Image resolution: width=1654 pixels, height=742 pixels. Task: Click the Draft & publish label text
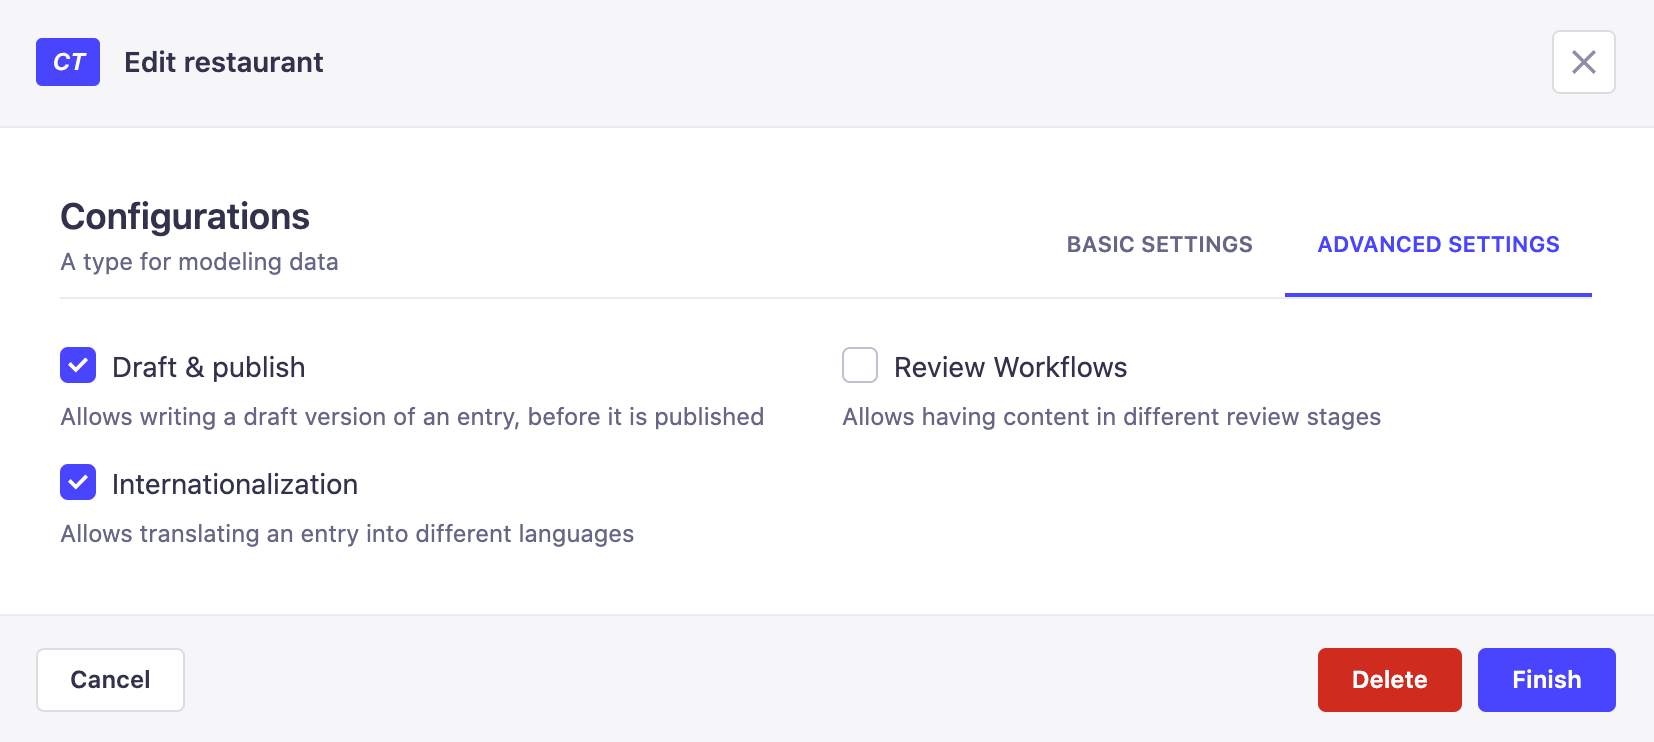click(208, 368)
